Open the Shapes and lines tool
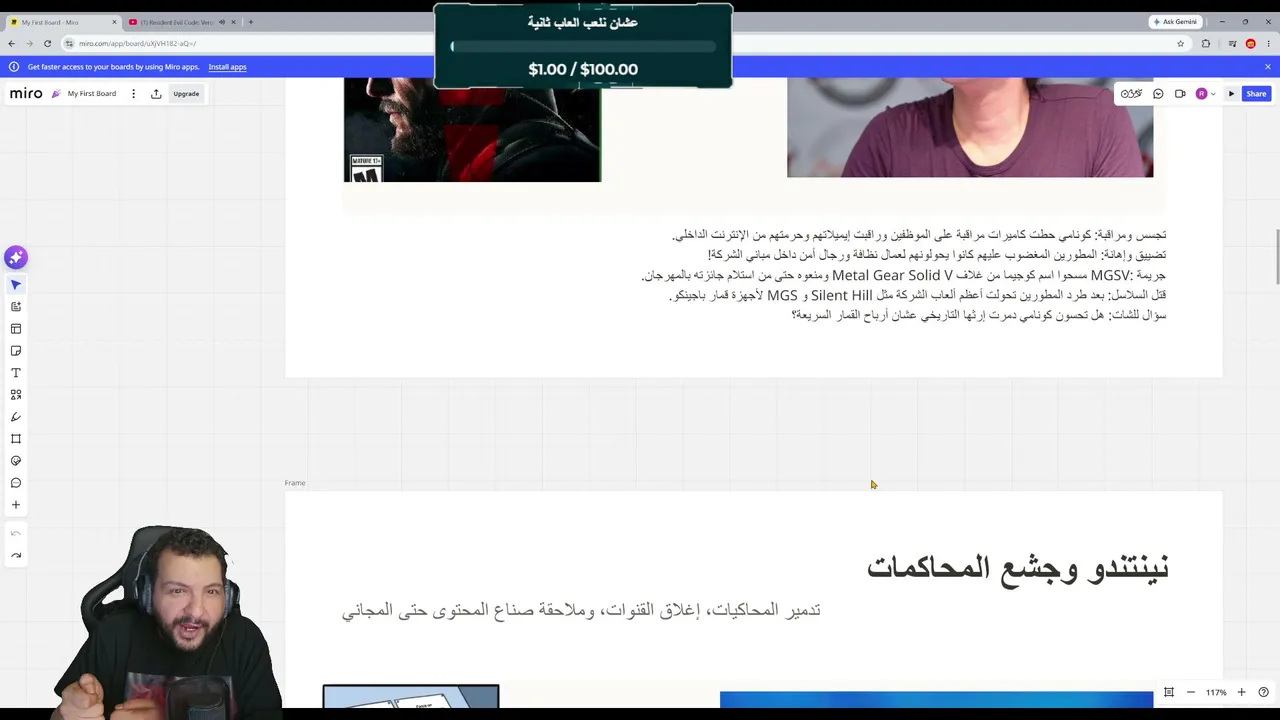Screen dimensions: 1280x720 click(16, 395)
